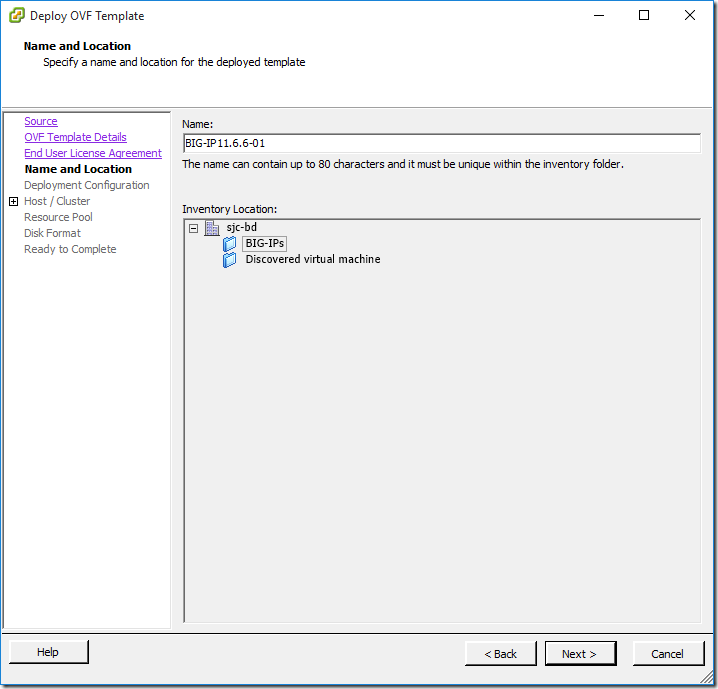Click Host / Cluster step label
Screen dimensions: 718x689
(57, 201)
